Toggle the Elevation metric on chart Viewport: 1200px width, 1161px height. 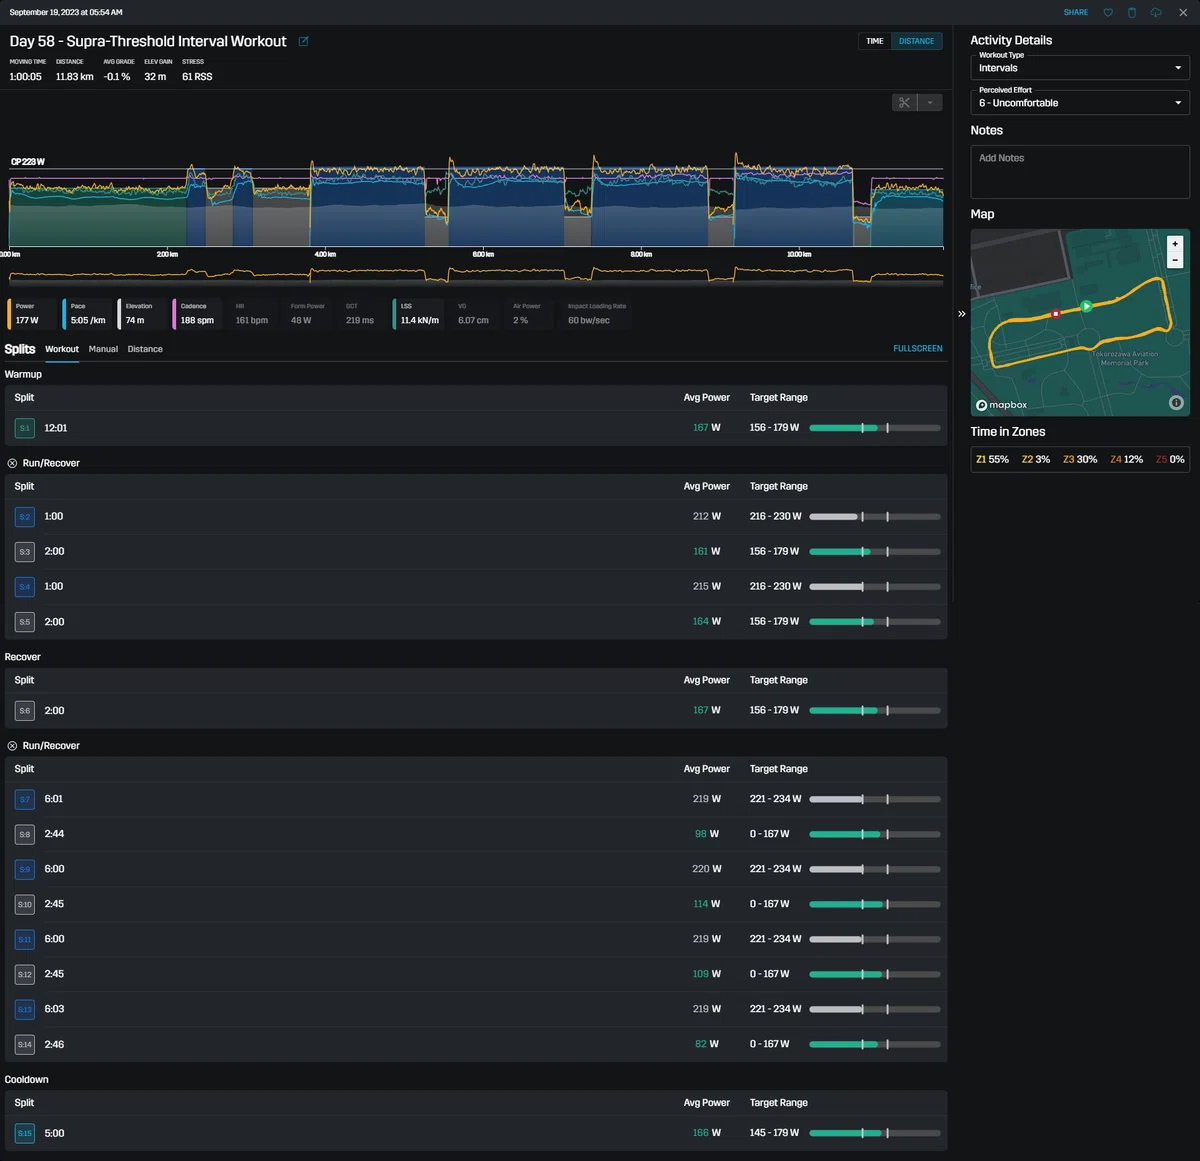(x=142, y=314)
